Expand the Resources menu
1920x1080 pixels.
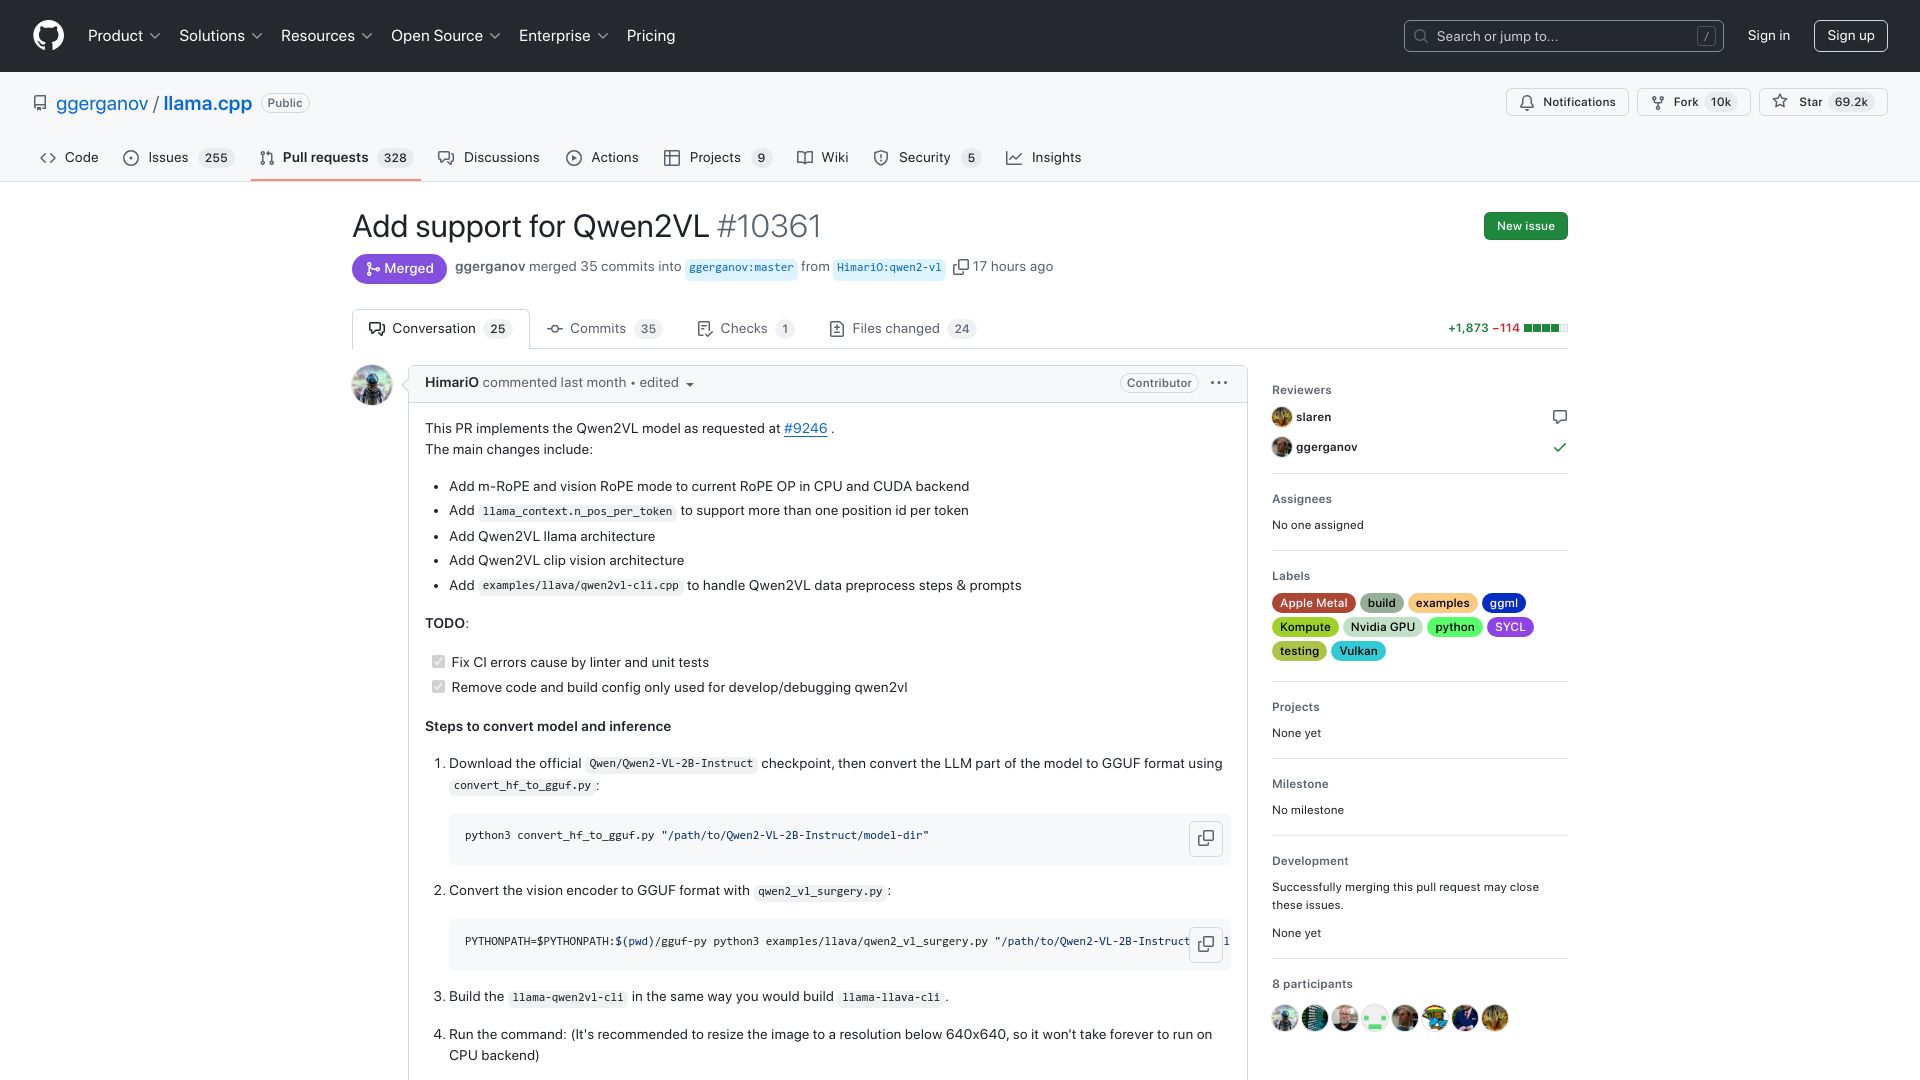tap(327, 36)
